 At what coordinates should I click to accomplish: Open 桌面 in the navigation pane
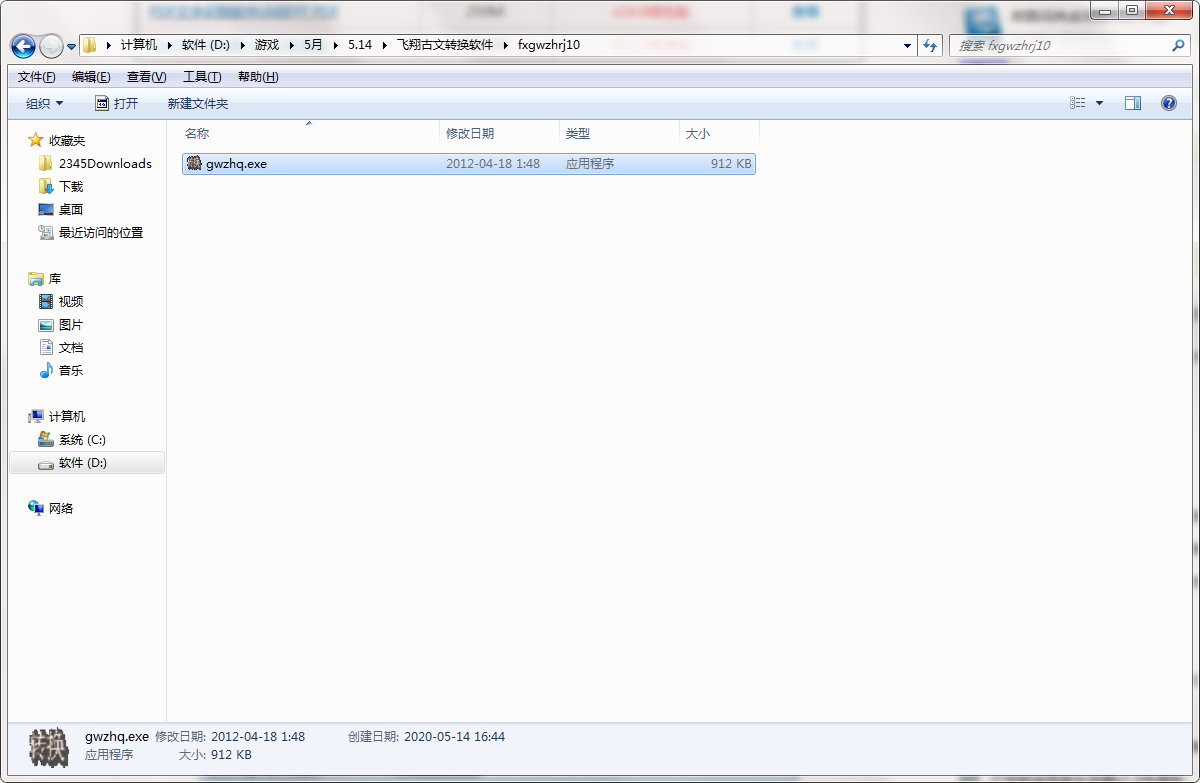(71, 209)
